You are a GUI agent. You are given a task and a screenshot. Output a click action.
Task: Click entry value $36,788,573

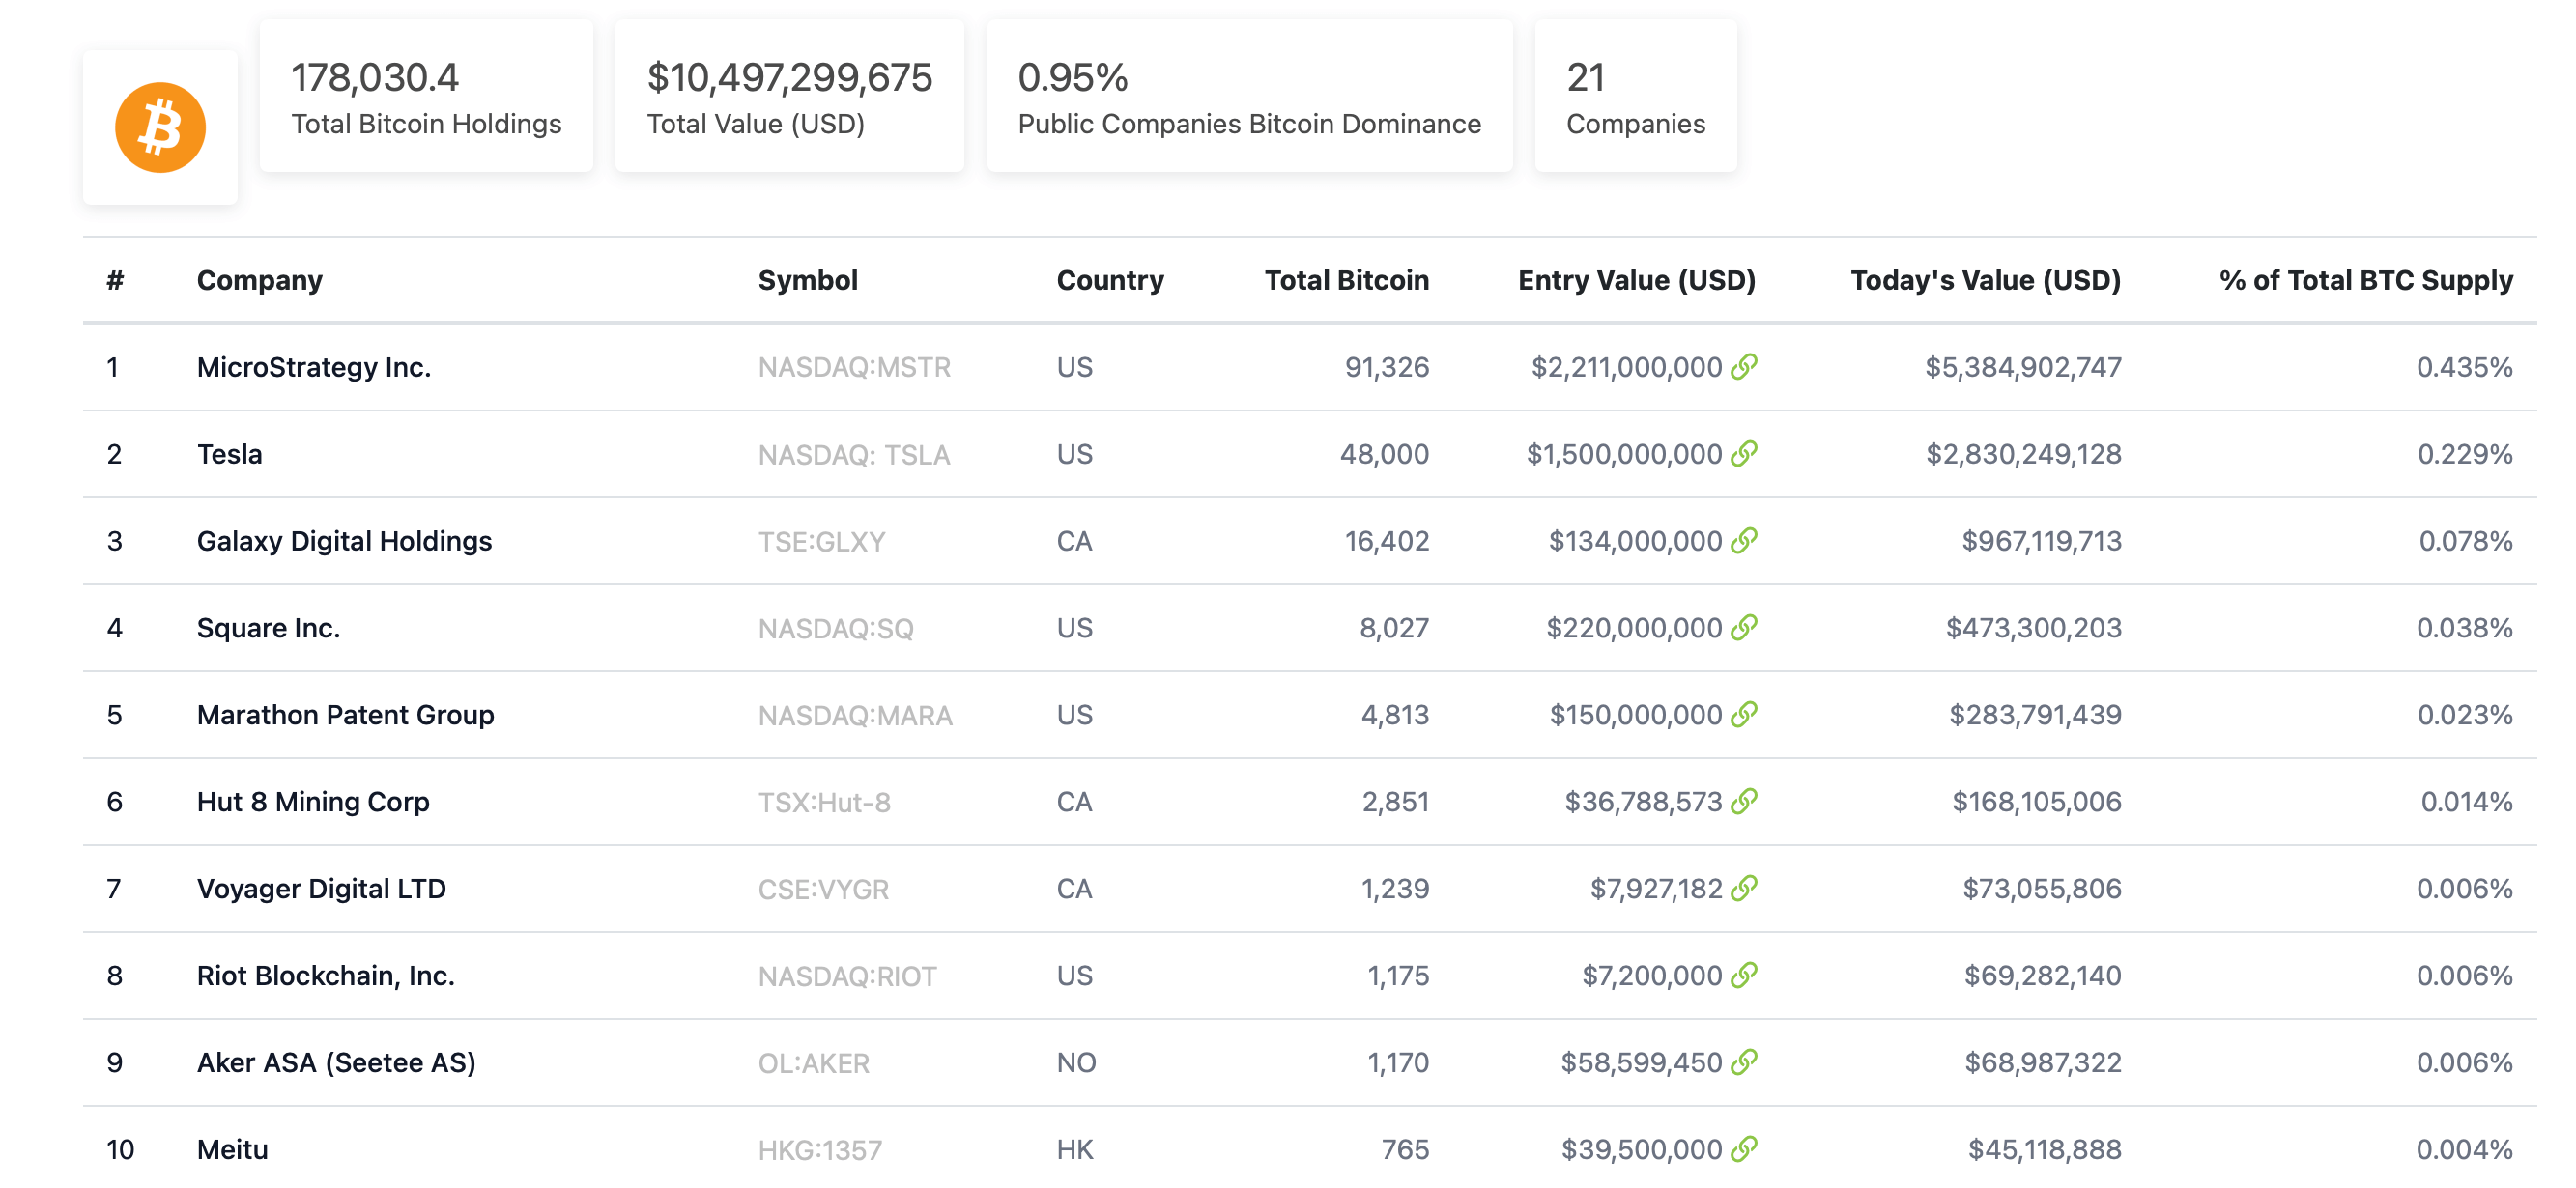1643,802
